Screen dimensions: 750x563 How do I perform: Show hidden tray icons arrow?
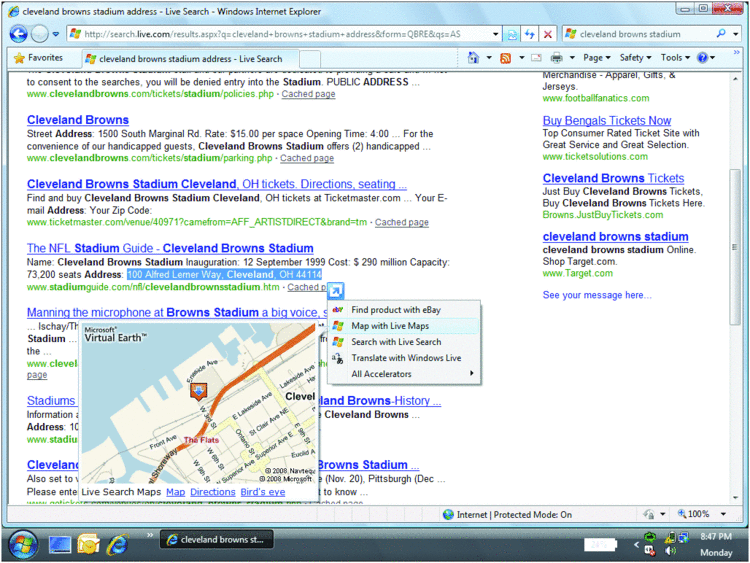pos(636,544)
